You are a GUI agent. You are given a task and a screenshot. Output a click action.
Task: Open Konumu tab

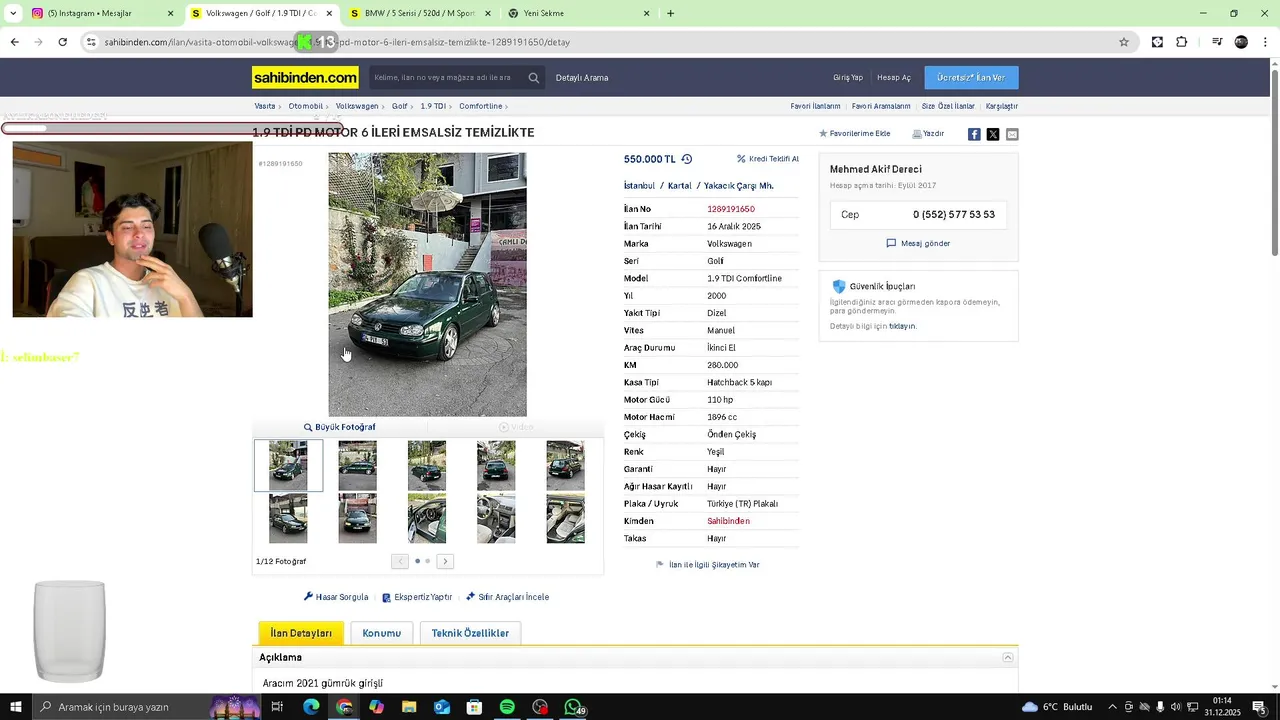(x=381, y=633)
